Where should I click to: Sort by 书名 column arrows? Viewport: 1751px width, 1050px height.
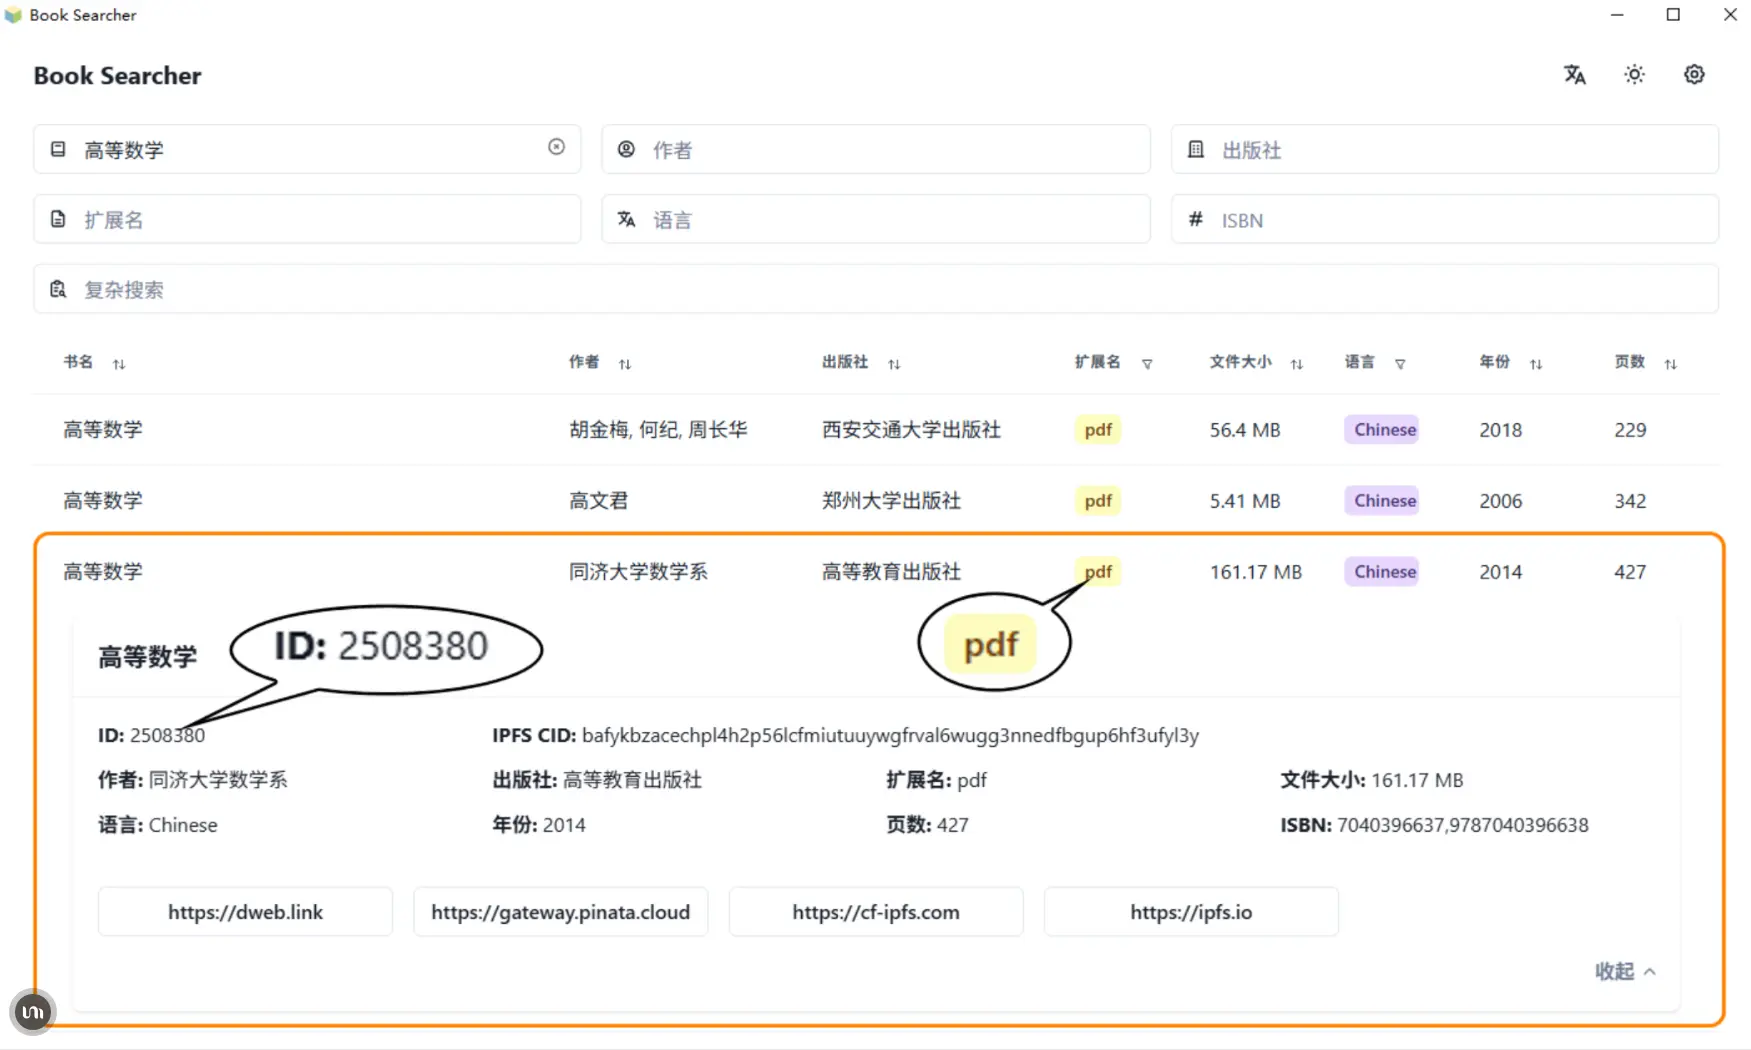click(119, 364)
